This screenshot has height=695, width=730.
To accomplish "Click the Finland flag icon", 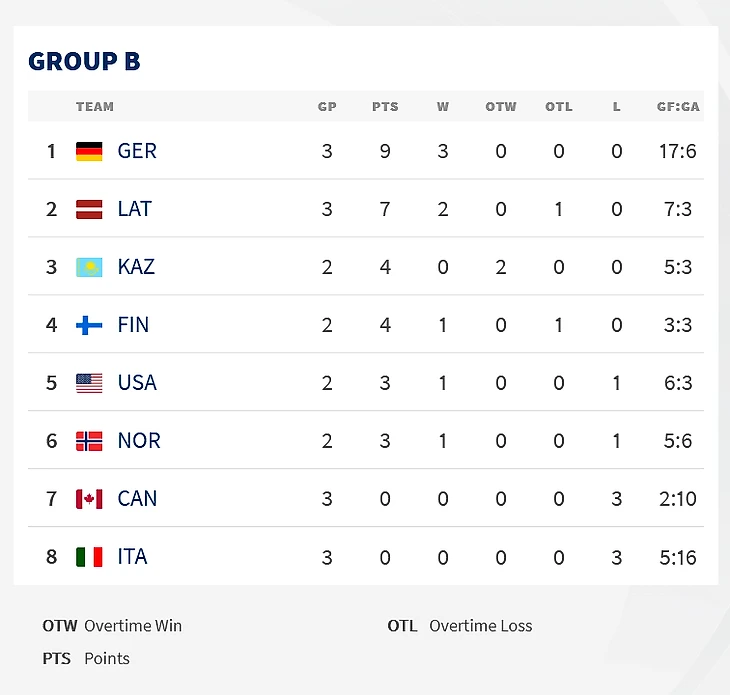I will point(89,325).
